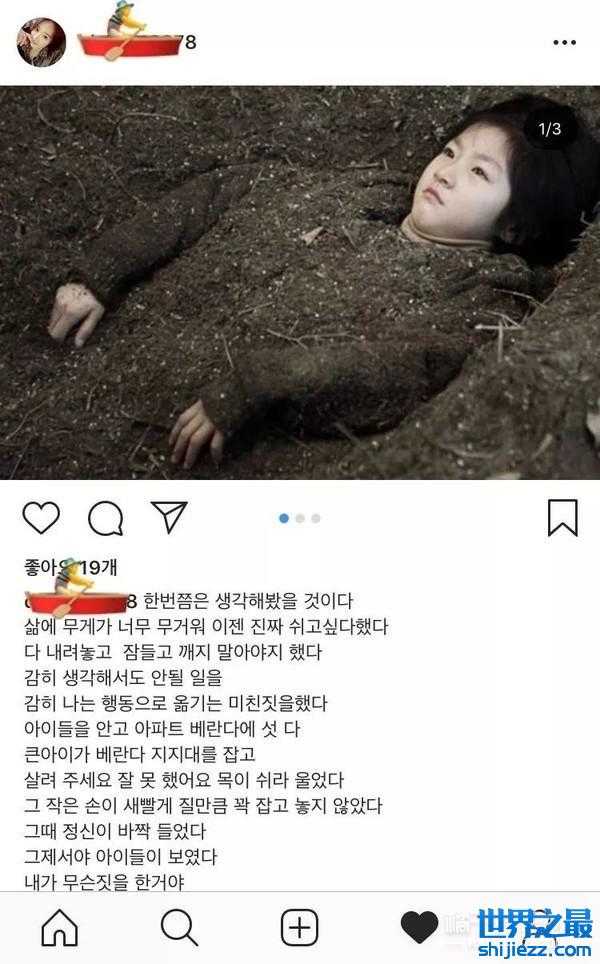
Task: Save post with bookmark icon
Action: [562, 518]
